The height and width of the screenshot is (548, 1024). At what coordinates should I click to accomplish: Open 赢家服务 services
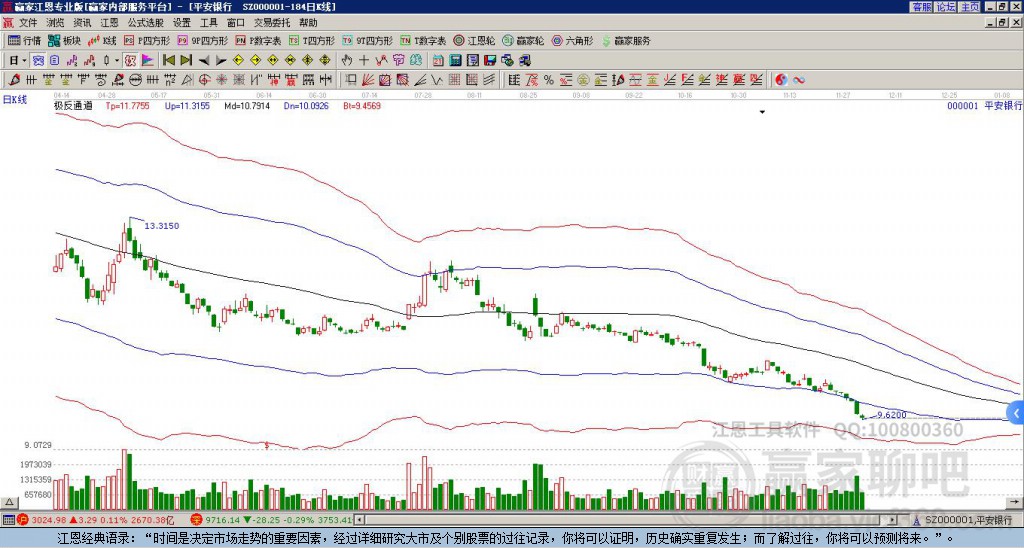coord(626,41)
